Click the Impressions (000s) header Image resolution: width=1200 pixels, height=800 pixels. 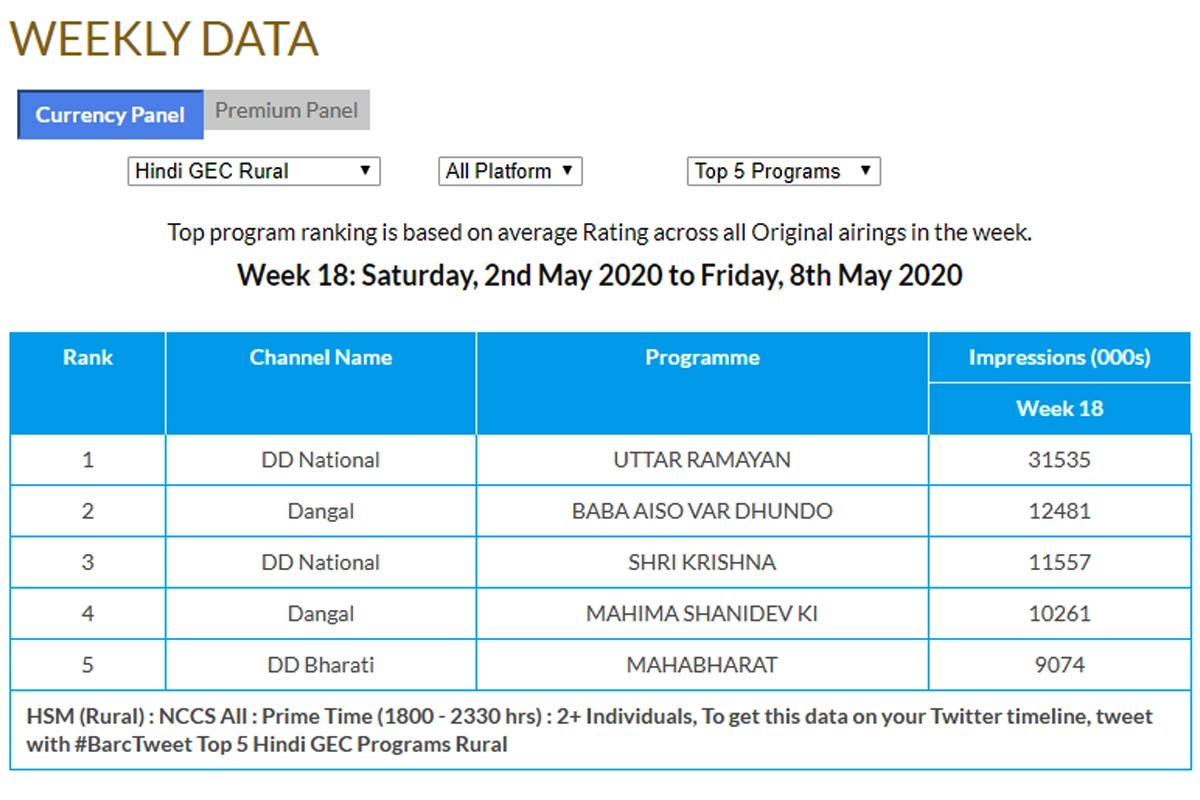coord(1059,358)
